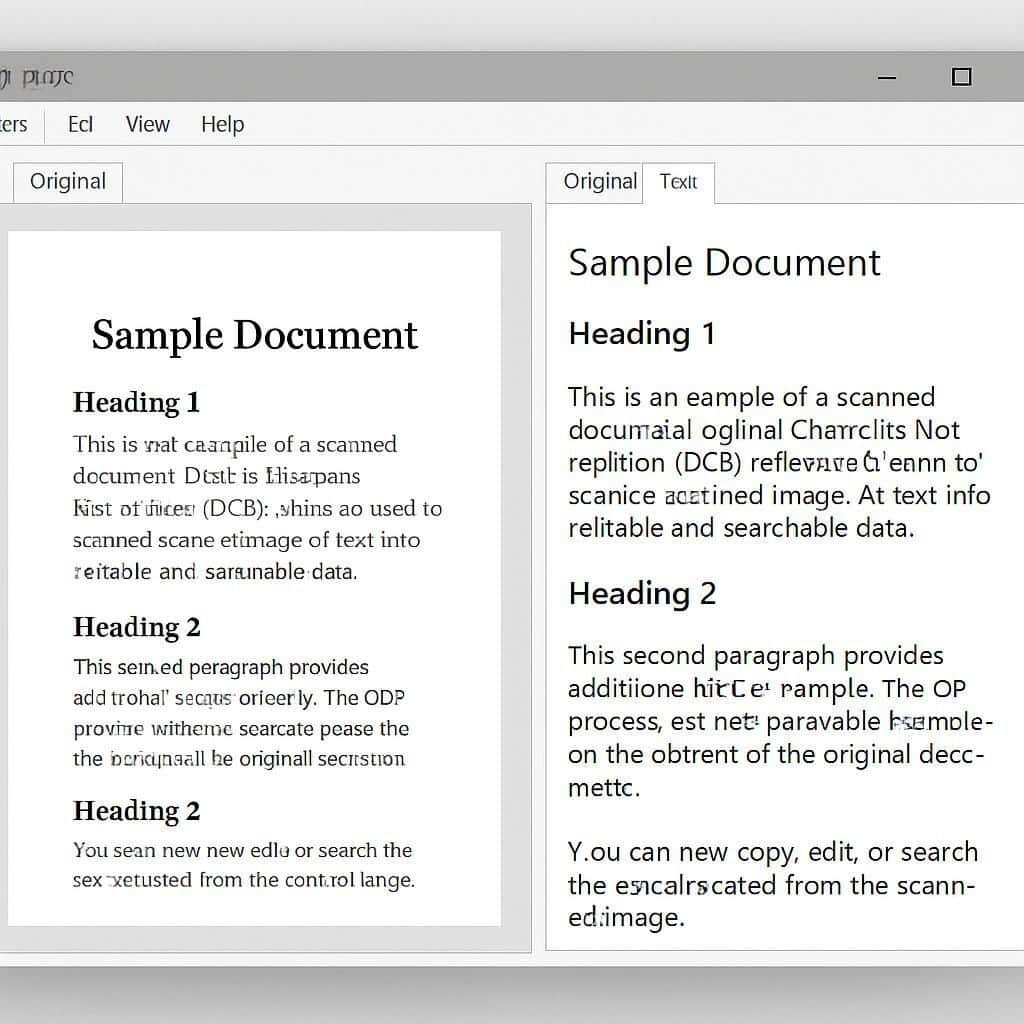Click 'Sample Document' title in text output
The image size is (1024, 1024).
(724, 263)
